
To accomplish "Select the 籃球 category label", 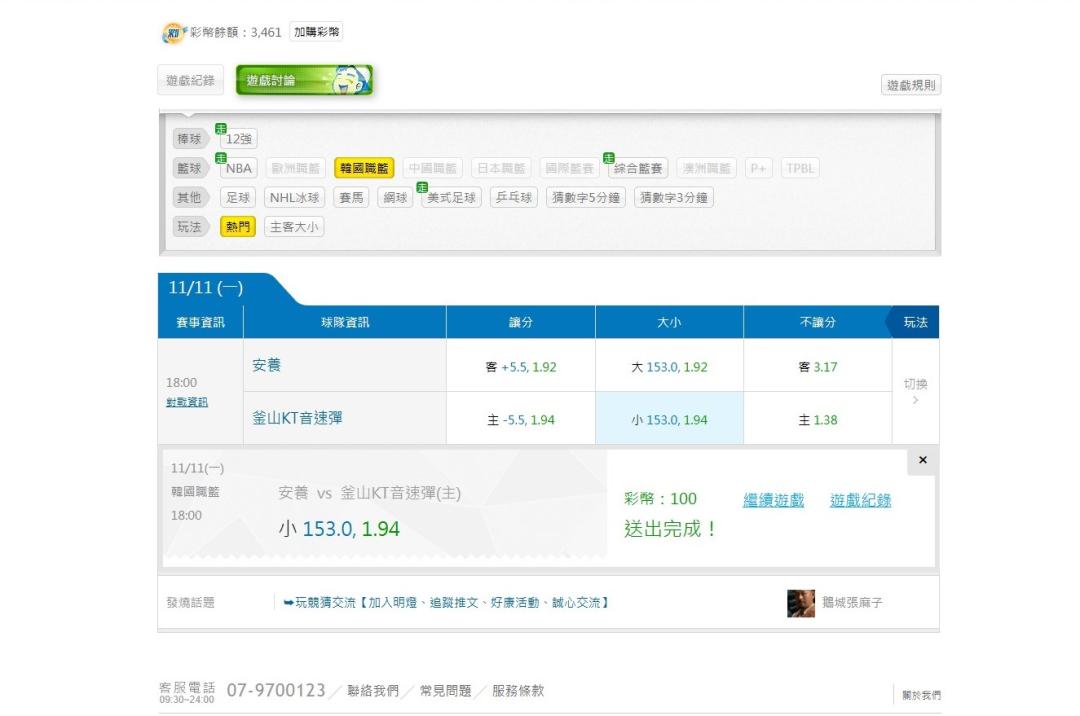I will (x=189, y=168).
